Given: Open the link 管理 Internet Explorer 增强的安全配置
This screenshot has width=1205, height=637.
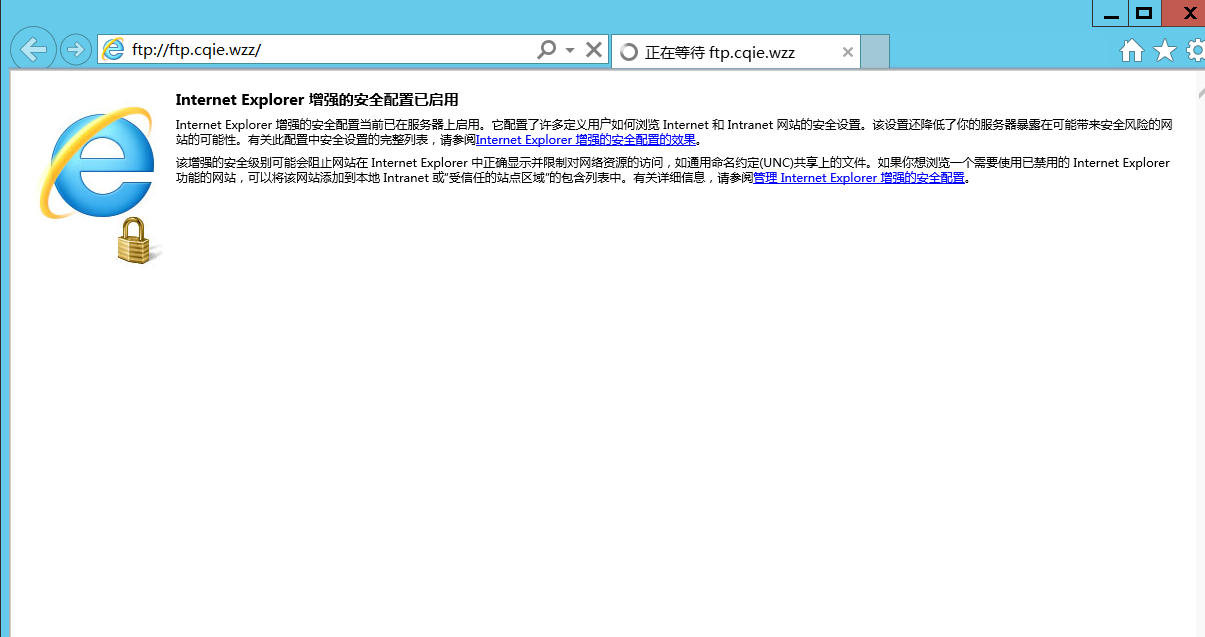Looking at the screenshot, I should tap(859, 178).
